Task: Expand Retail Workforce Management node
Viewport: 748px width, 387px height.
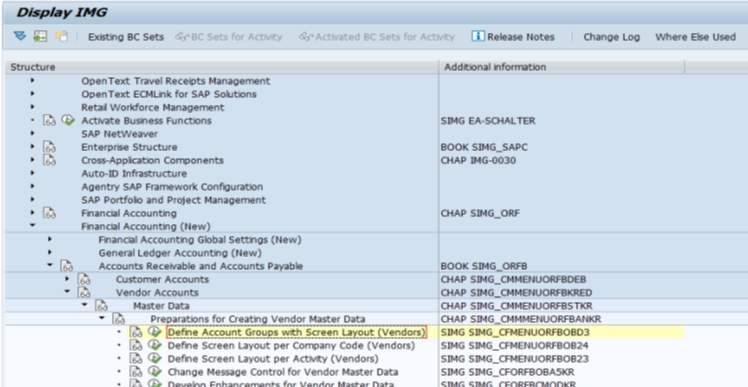Action: pos(32,107)
